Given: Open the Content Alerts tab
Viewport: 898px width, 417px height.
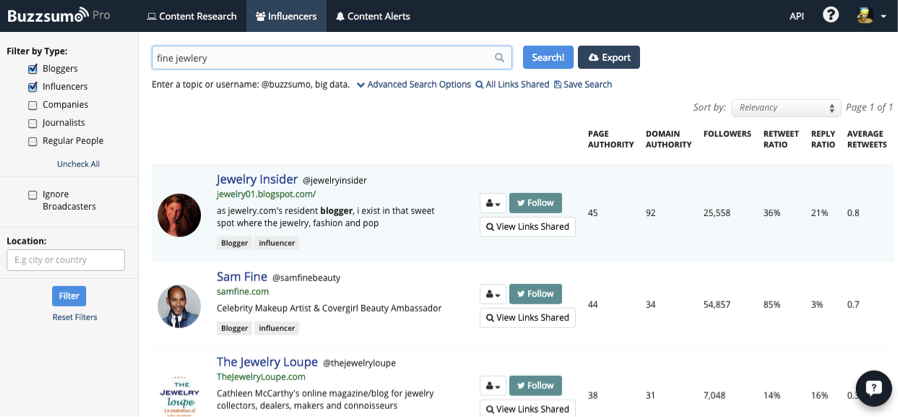Looking at the screenshot, I should coord(373,16).
